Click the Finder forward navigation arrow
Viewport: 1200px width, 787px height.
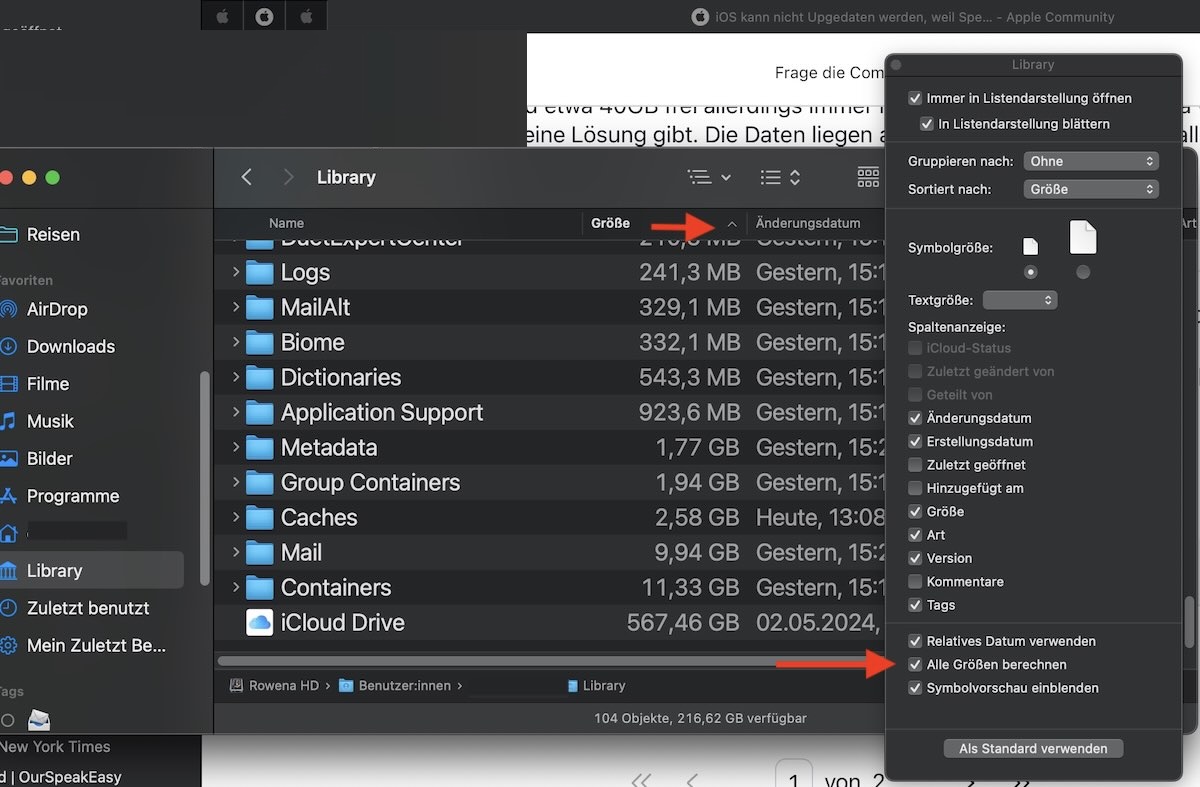(x=288, y=177)
